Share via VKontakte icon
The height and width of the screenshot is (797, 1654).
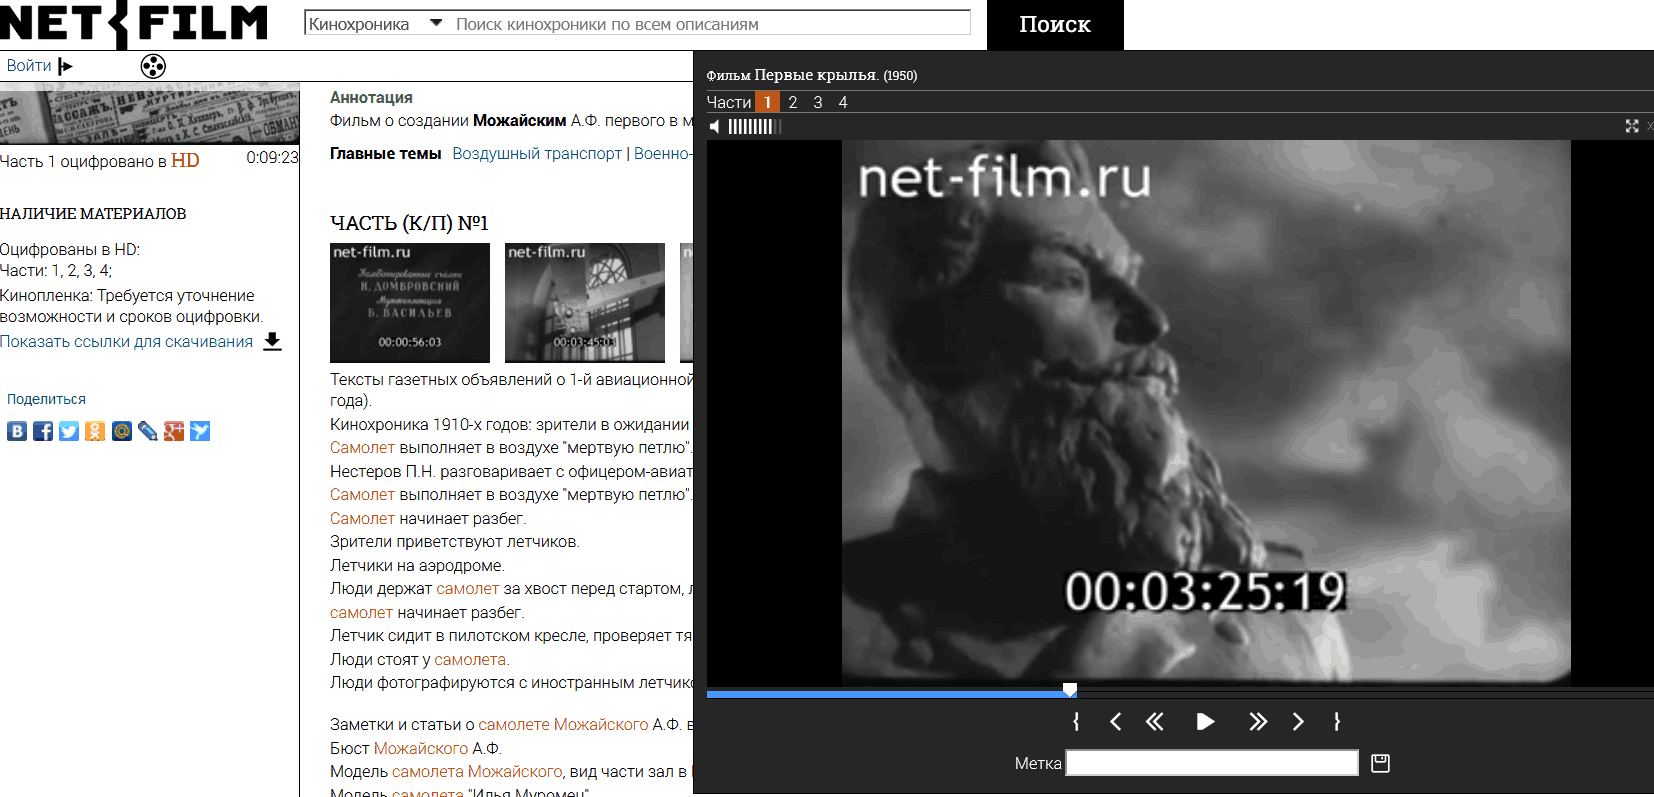tap(17, 431)
